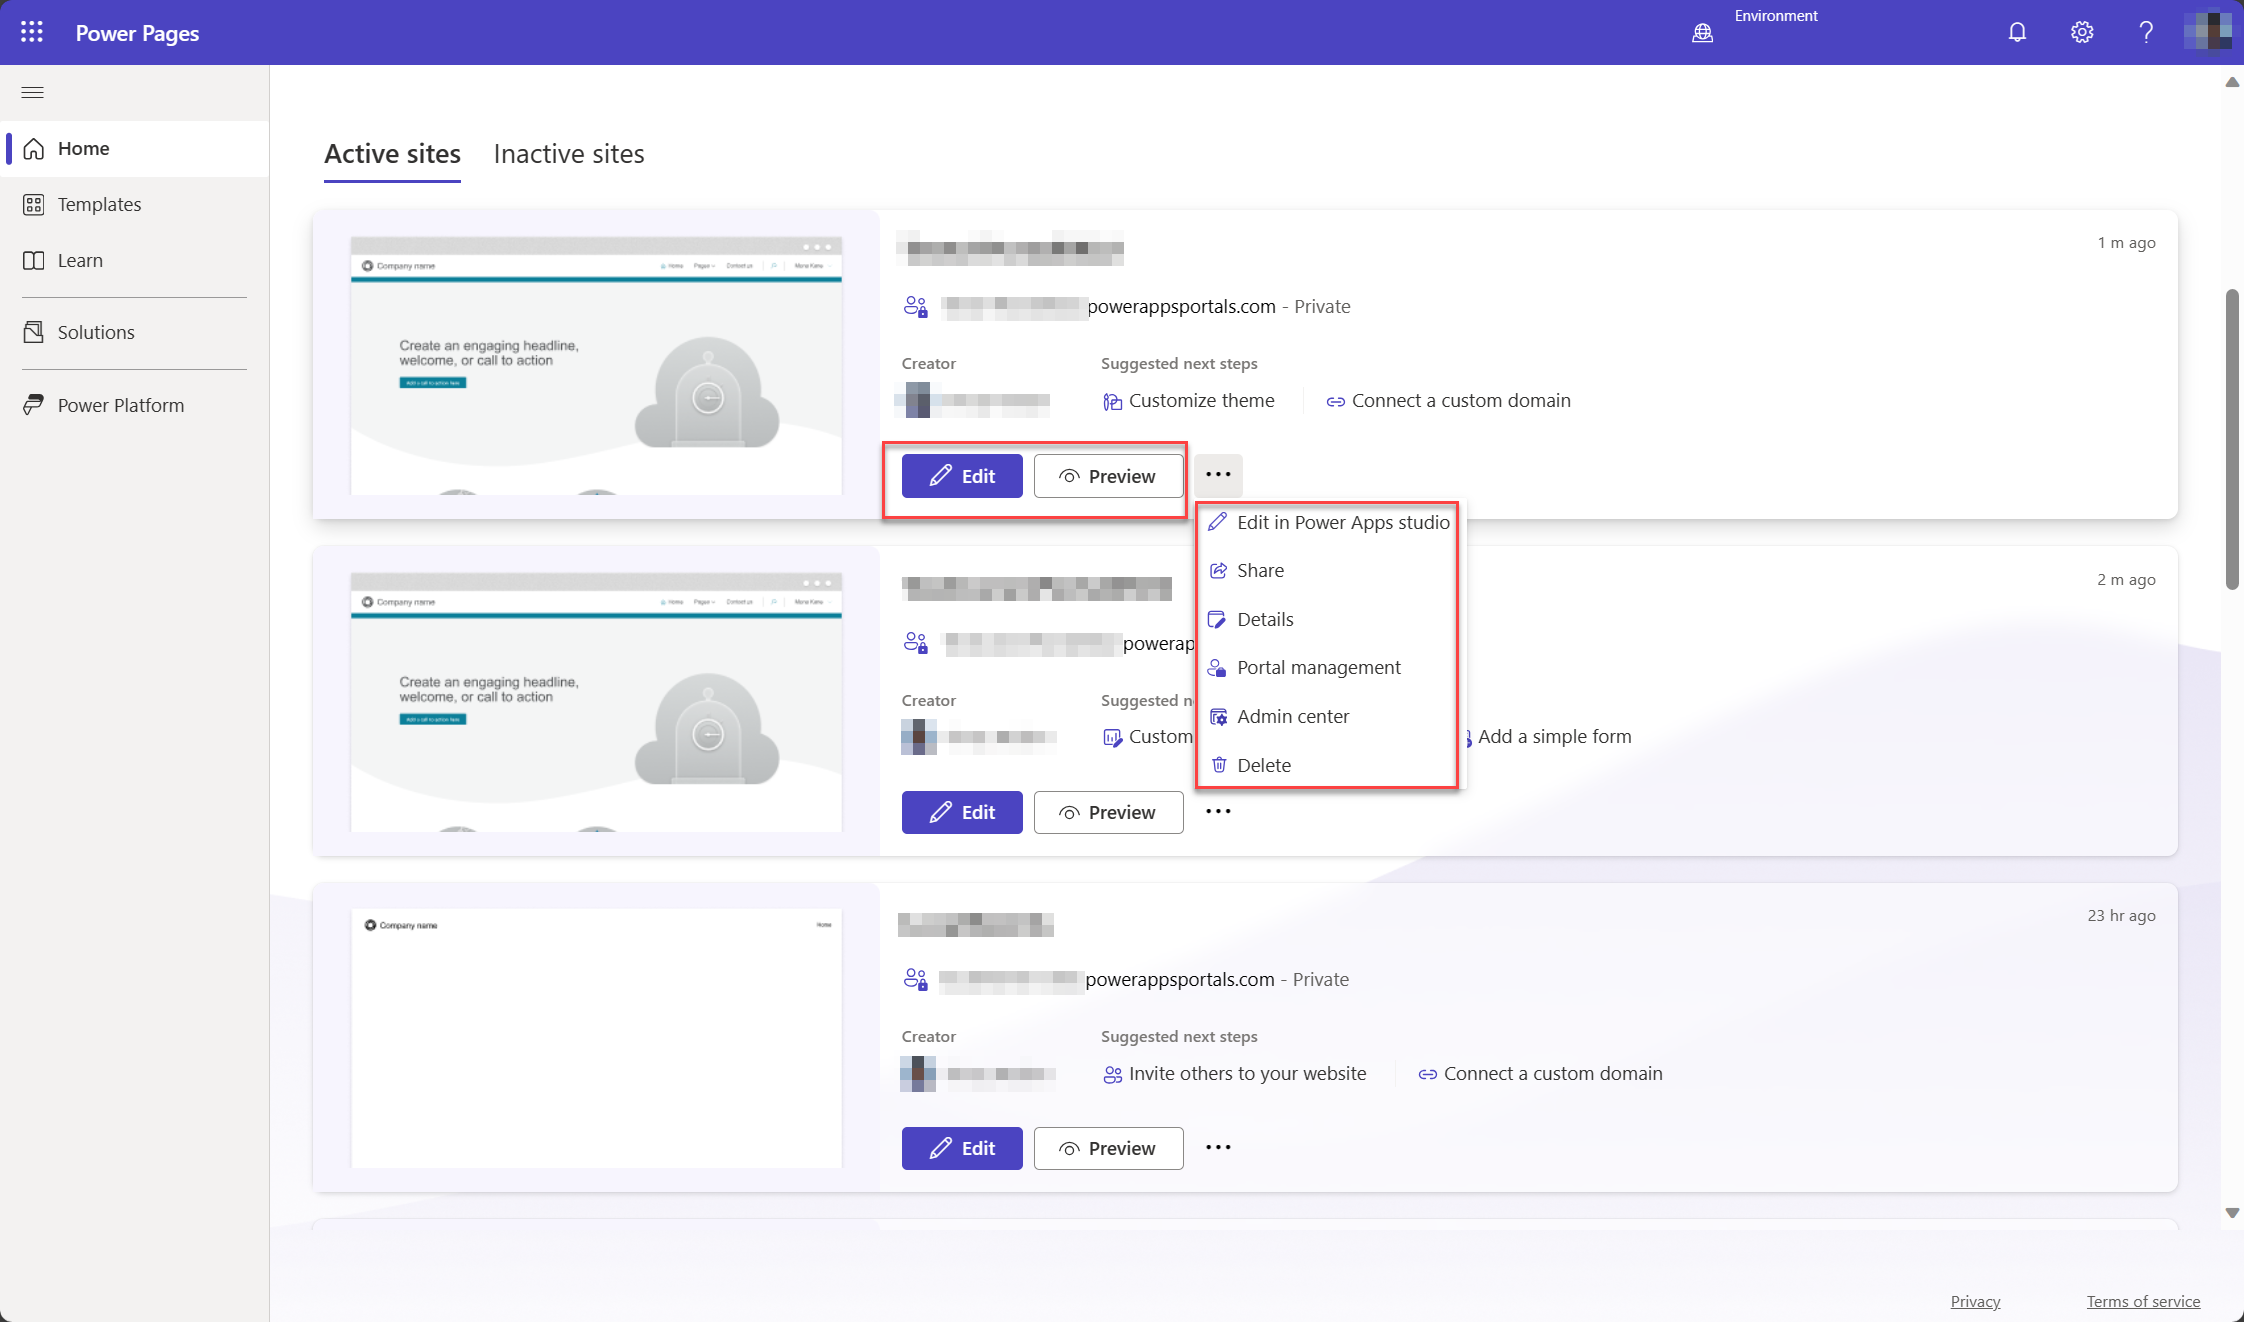Click the notifications bell icon
This screenshot has height=1322, width=2244.
pyautogui.click(x=2017, y=31)
